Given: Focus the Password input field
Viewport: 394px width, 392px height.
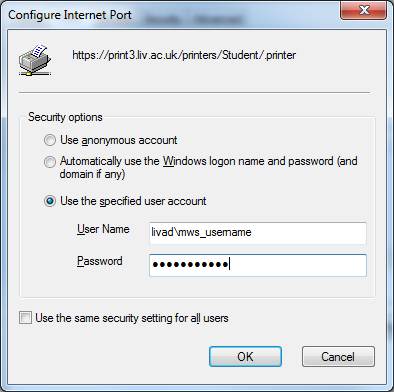Looking at the screenshot, I should coord(258,265).
